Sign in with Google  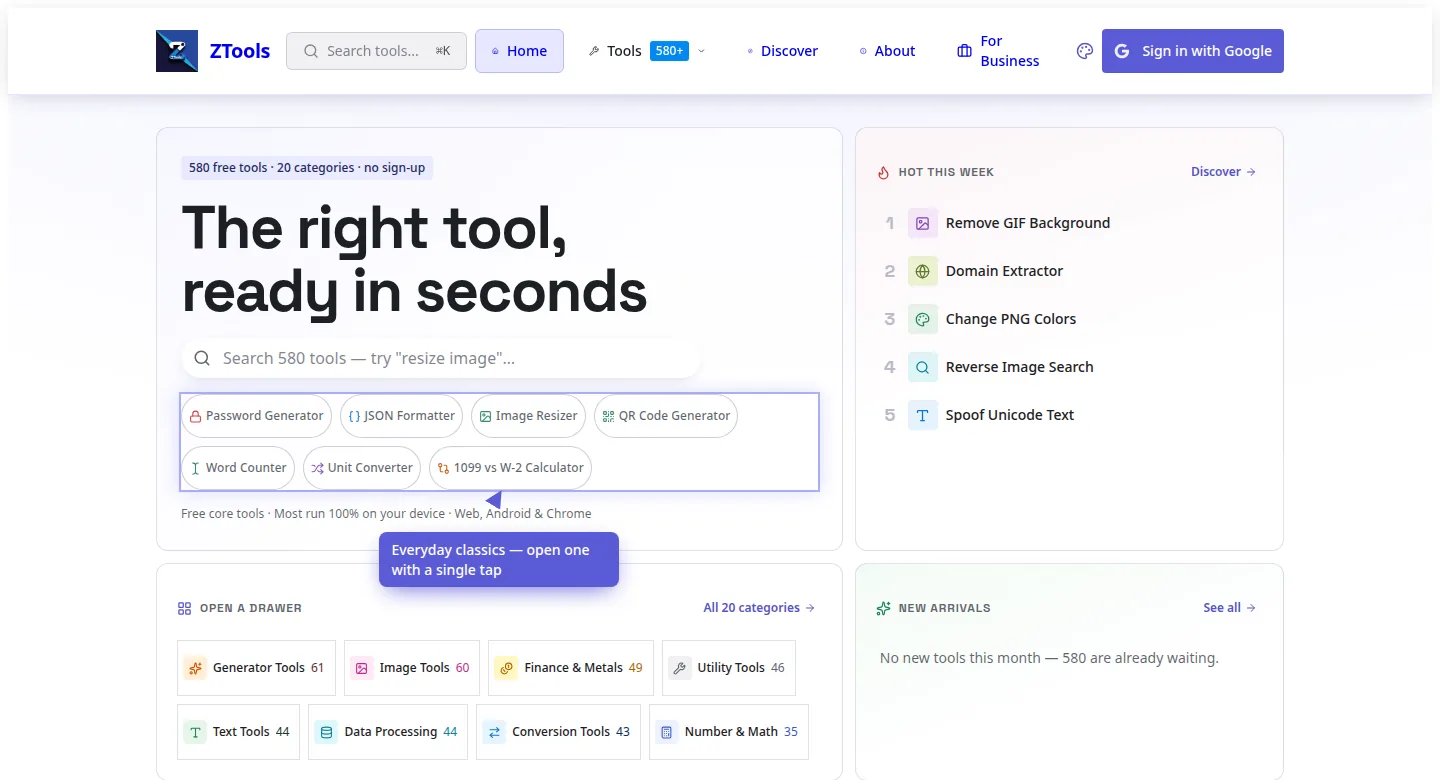[x=1193, y=51]
